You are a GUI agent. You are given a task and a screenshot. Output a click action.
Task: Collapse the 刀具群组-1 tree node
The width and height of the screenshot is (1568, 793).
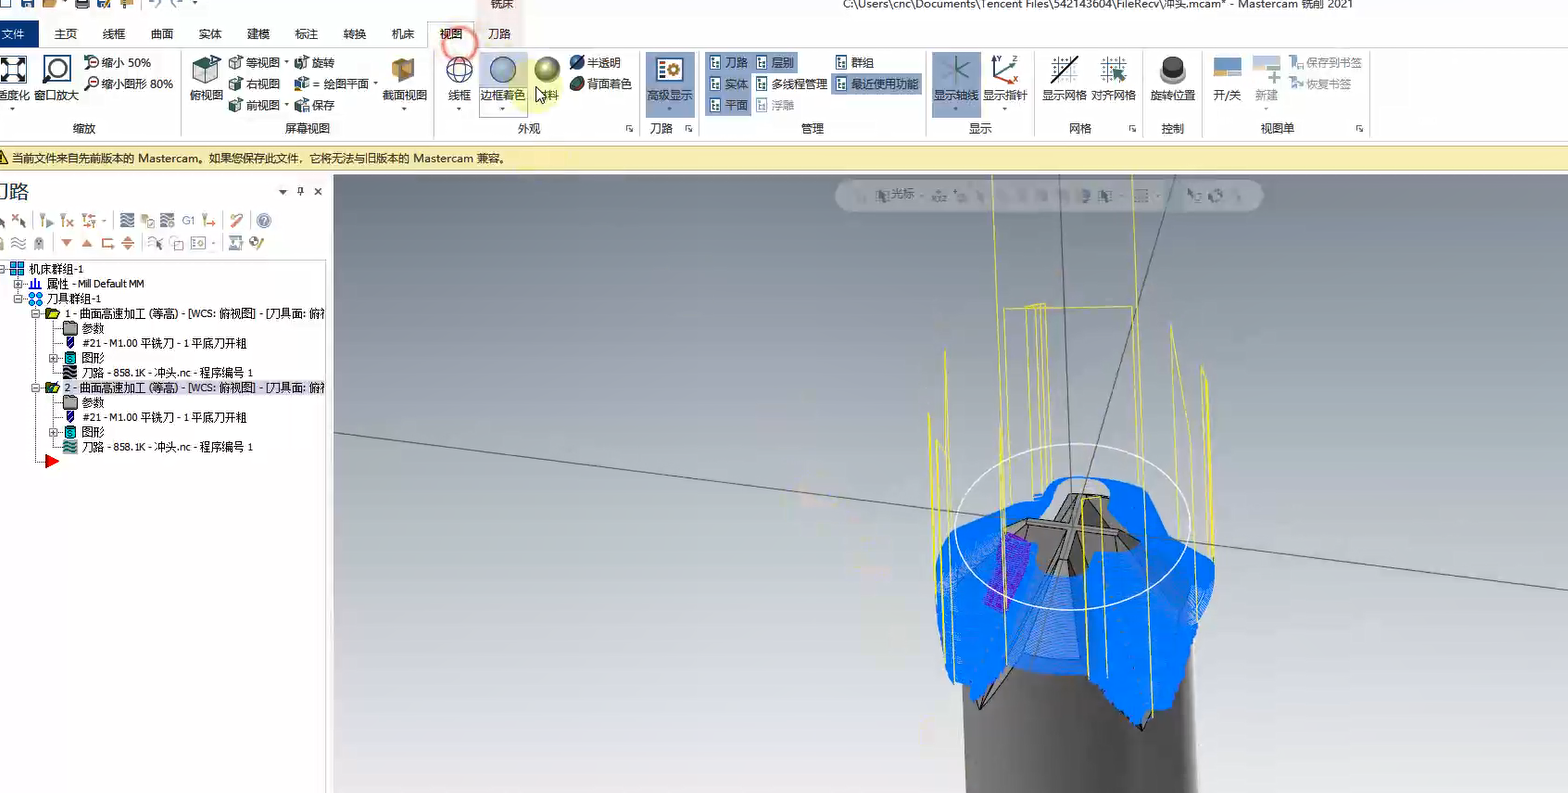coord(18,299)
